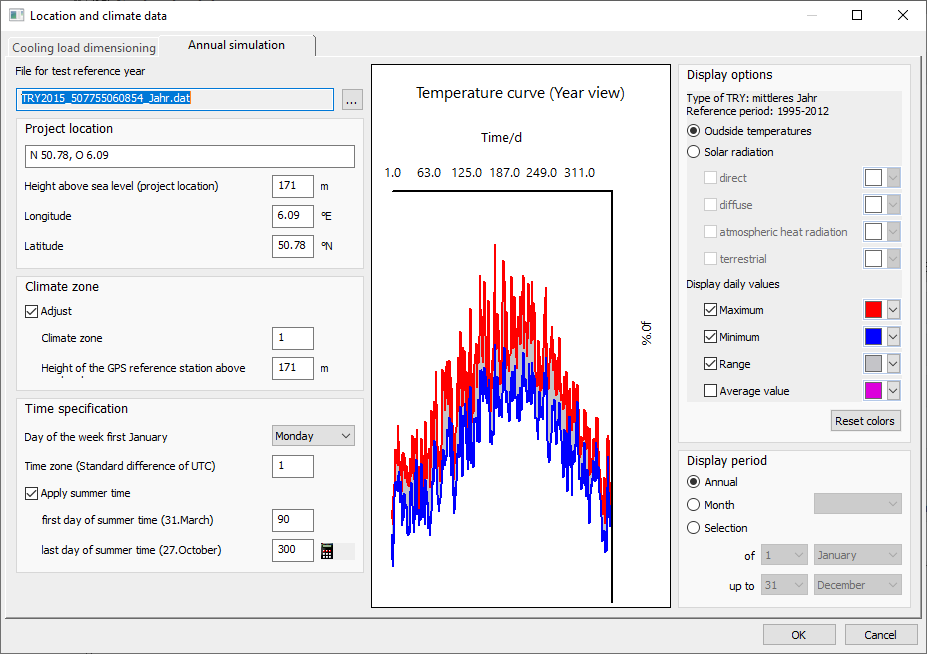The image size is (927, 654).
Task: Click the temperature curve chart
Action: pos(521,336)
